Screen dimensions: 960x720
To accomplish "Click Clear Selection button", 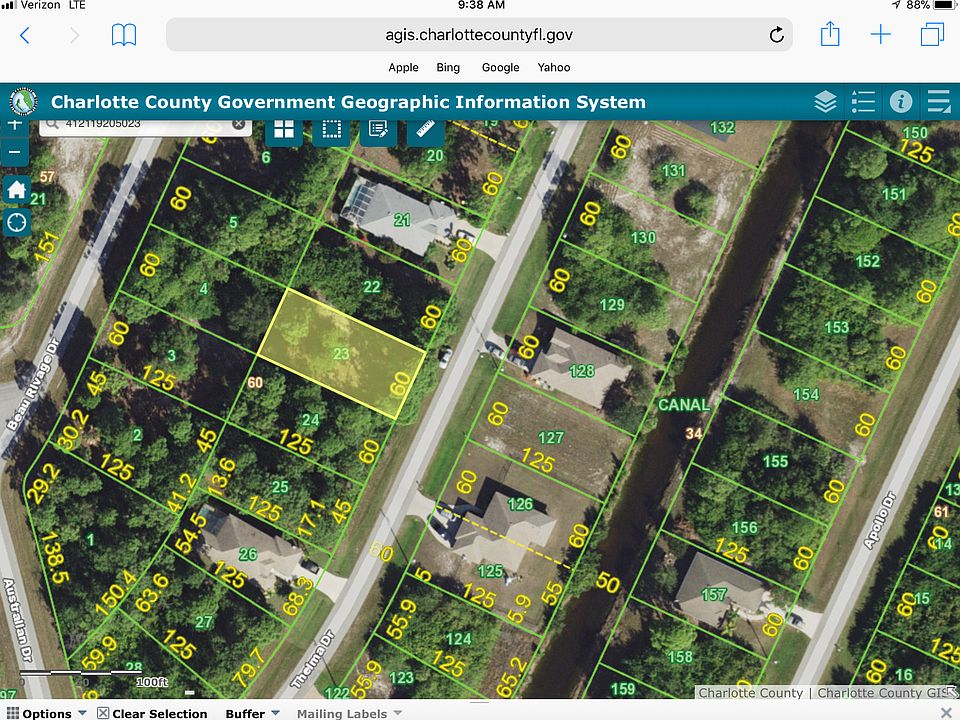I will pyautogui.click(x=152, y=713).
